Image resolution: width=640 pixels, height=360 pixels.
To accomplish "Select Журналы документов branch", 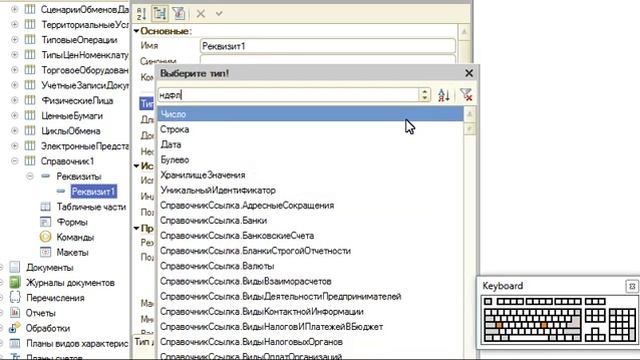I will pyautogui.click(x=70, y=283).
